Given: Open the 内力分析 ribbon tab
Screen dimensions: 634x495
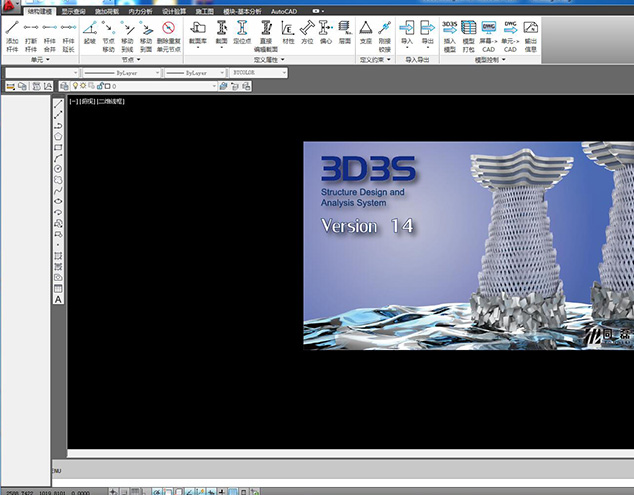Looking at the screenshot, I should pyautogui.click(x=140, y=11).
